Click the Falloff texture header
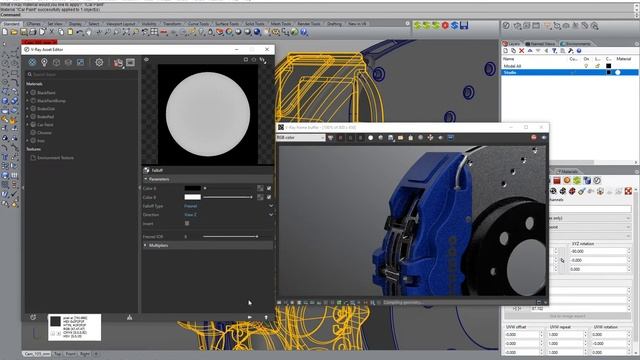Image resolution: width=640 pixels, height=360 pixels. [208, 170]
